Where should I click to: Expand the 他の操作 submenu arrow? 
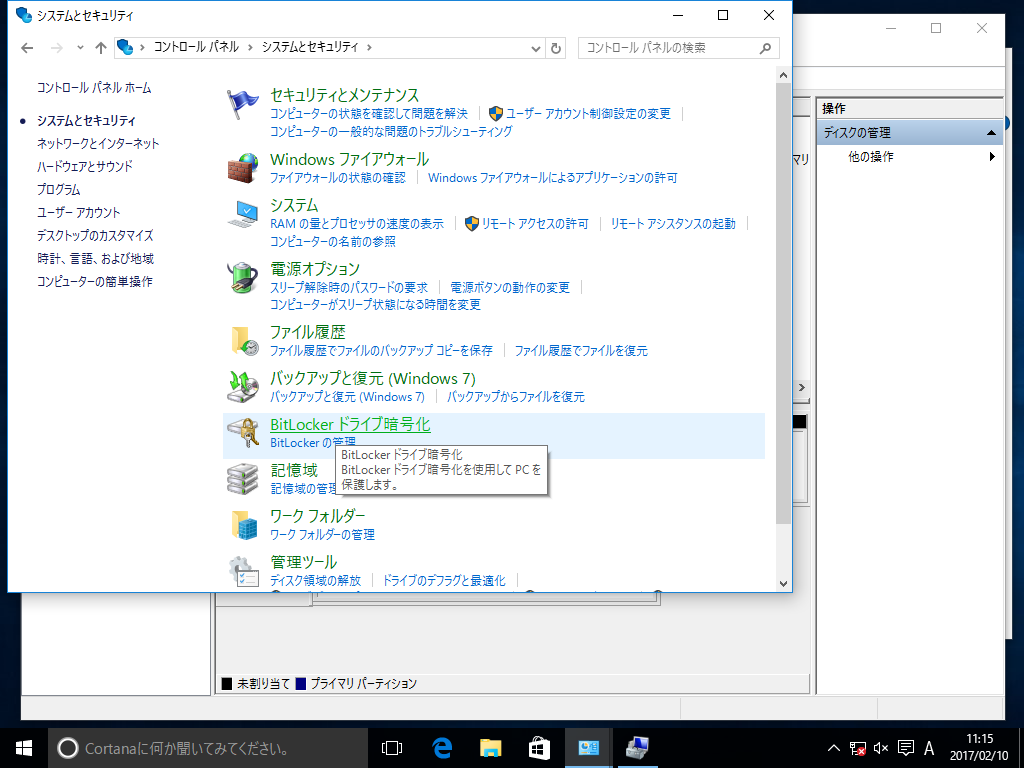click(992, 157)
